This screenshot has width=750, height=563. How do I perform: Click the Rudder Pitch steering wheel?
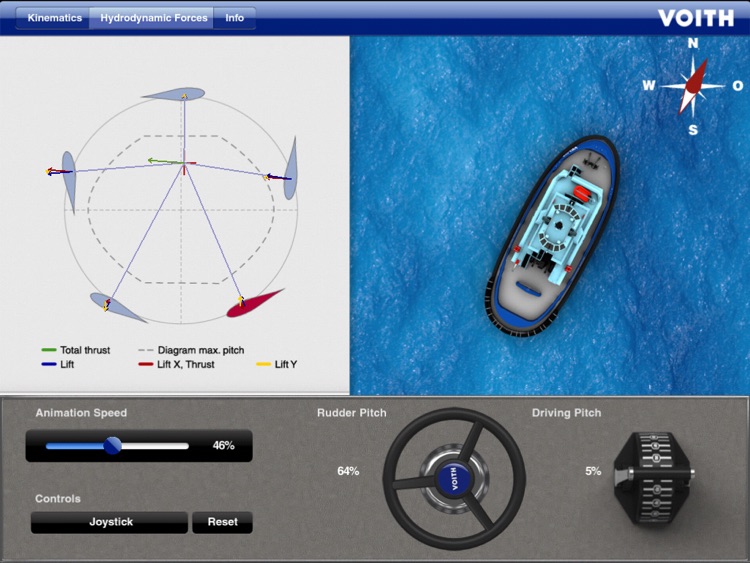454,479
